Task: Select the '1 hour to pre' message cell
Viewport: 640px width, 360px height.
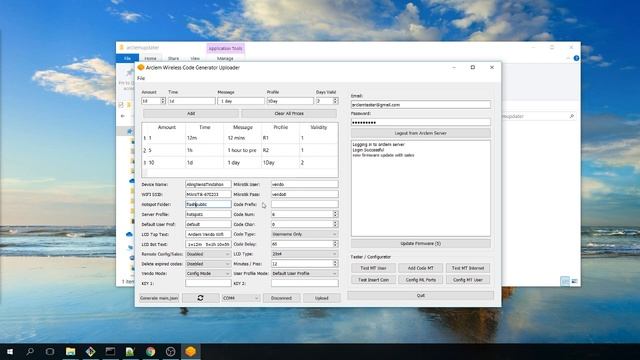Action: (x=242, y=150)
